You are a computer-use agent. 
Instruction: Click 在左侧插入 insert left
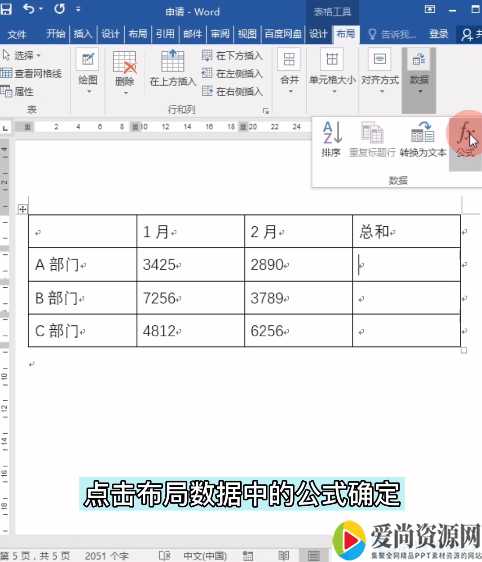[232, 73]
